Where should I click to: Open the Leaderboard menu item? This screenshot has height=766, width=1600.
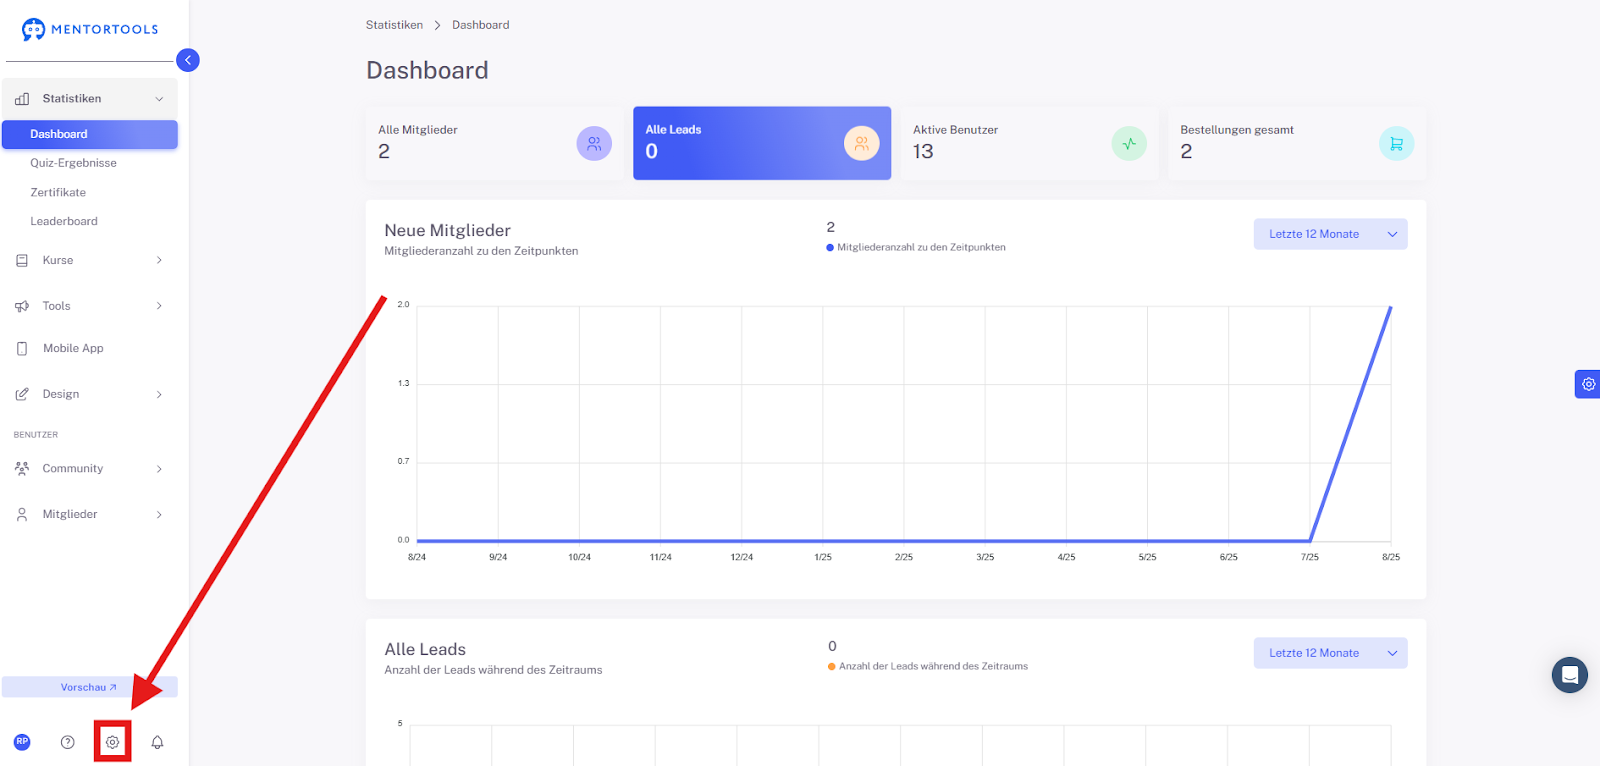coord(64,221)
